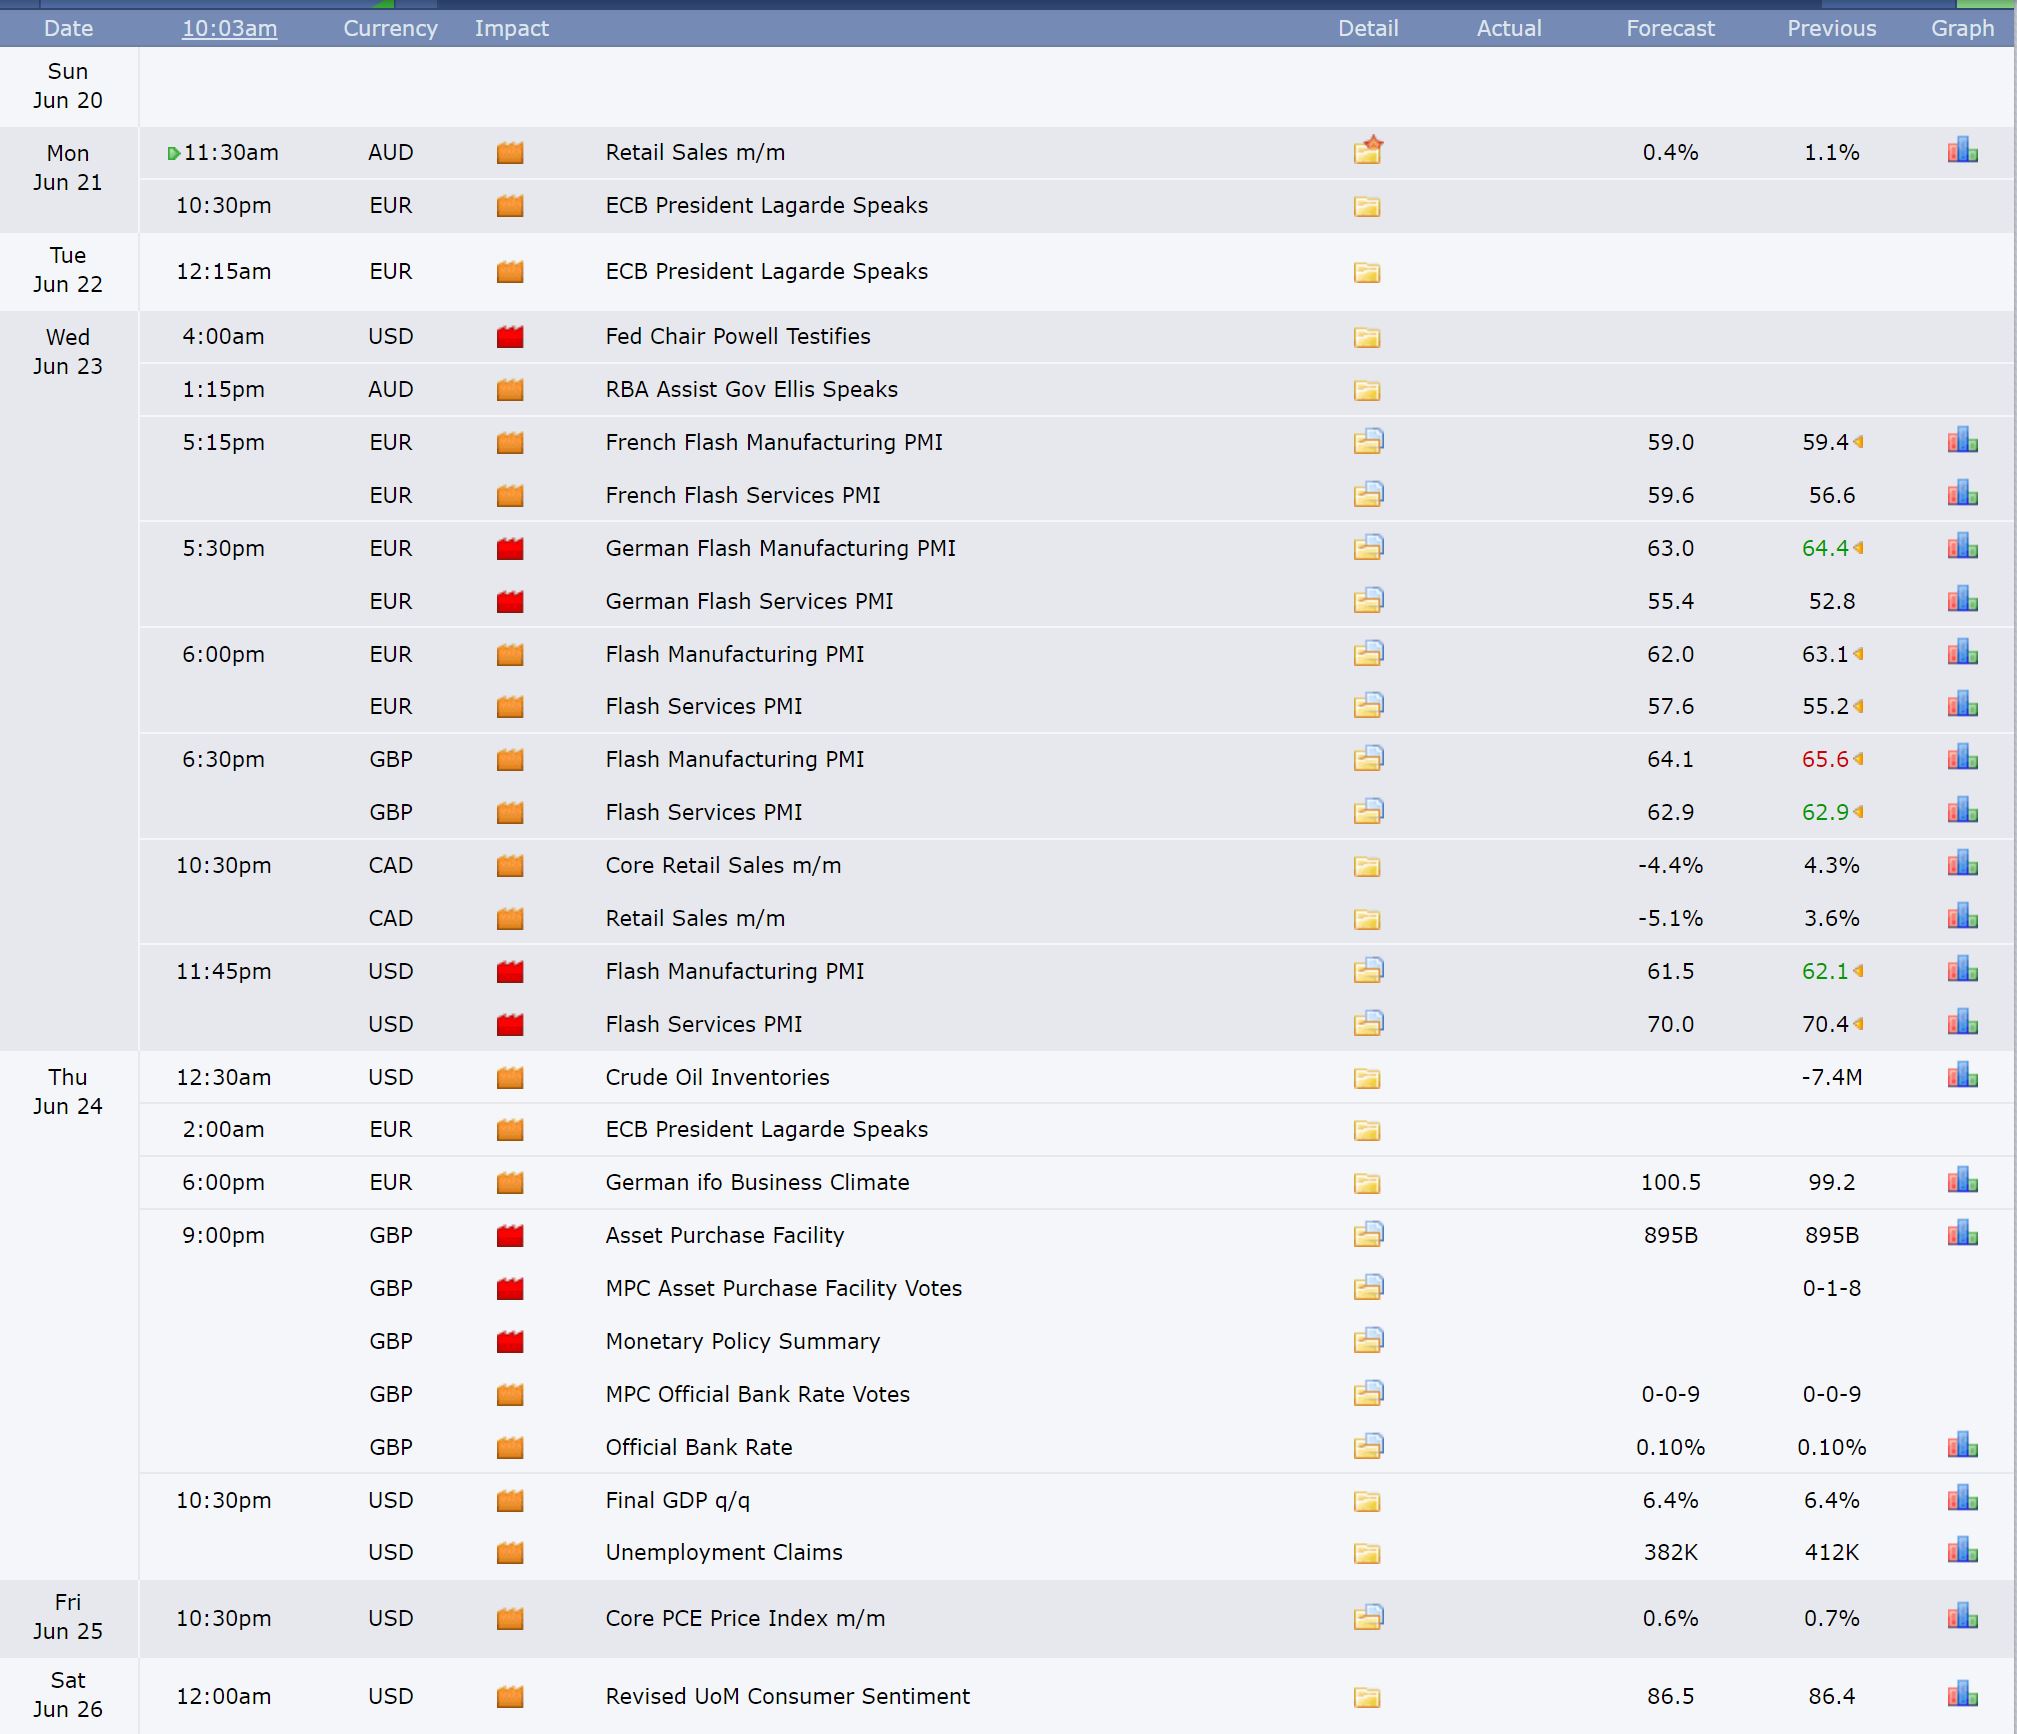Open detail folder for MPC Official Bank Rate Votes
Viewport: 2017px width, 1734px height.
coord(1368,1393)
